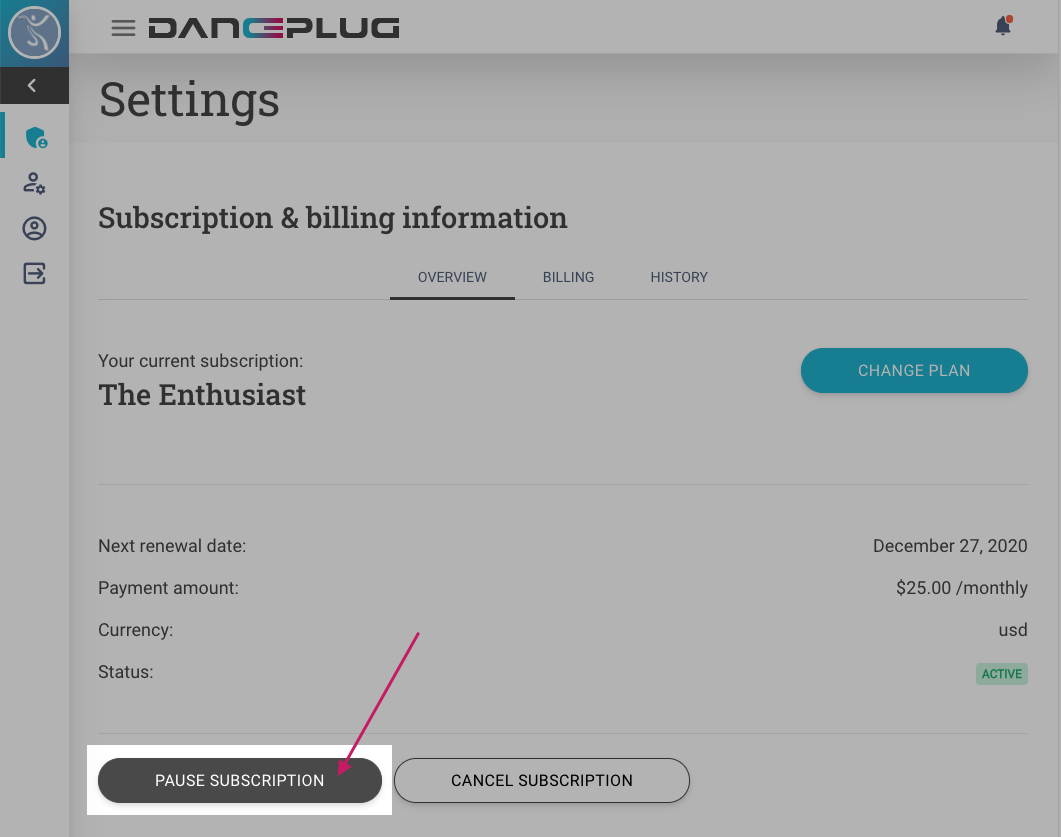Screen dimensions: 1061x837
Task: Click the DANCEPLUG logo in the top bar
Action: pos(274,28)
